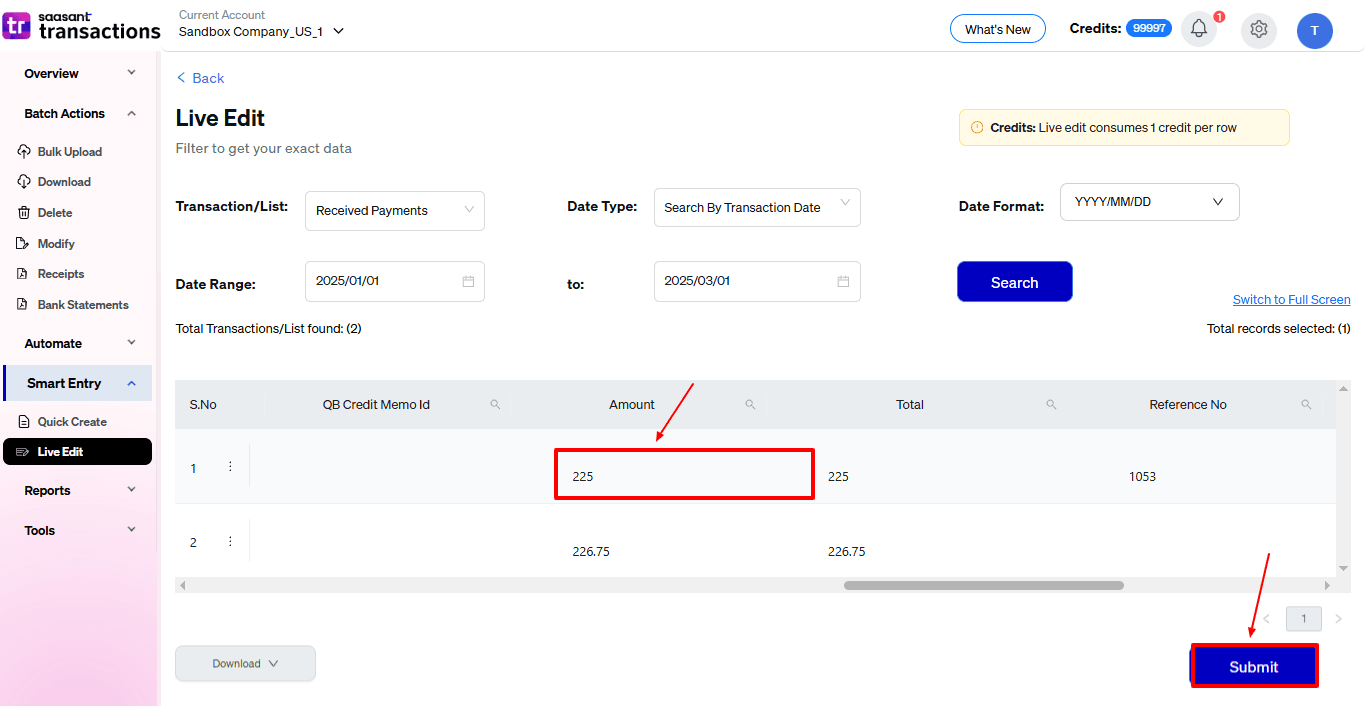Open settings via the gear icon

1258,30
